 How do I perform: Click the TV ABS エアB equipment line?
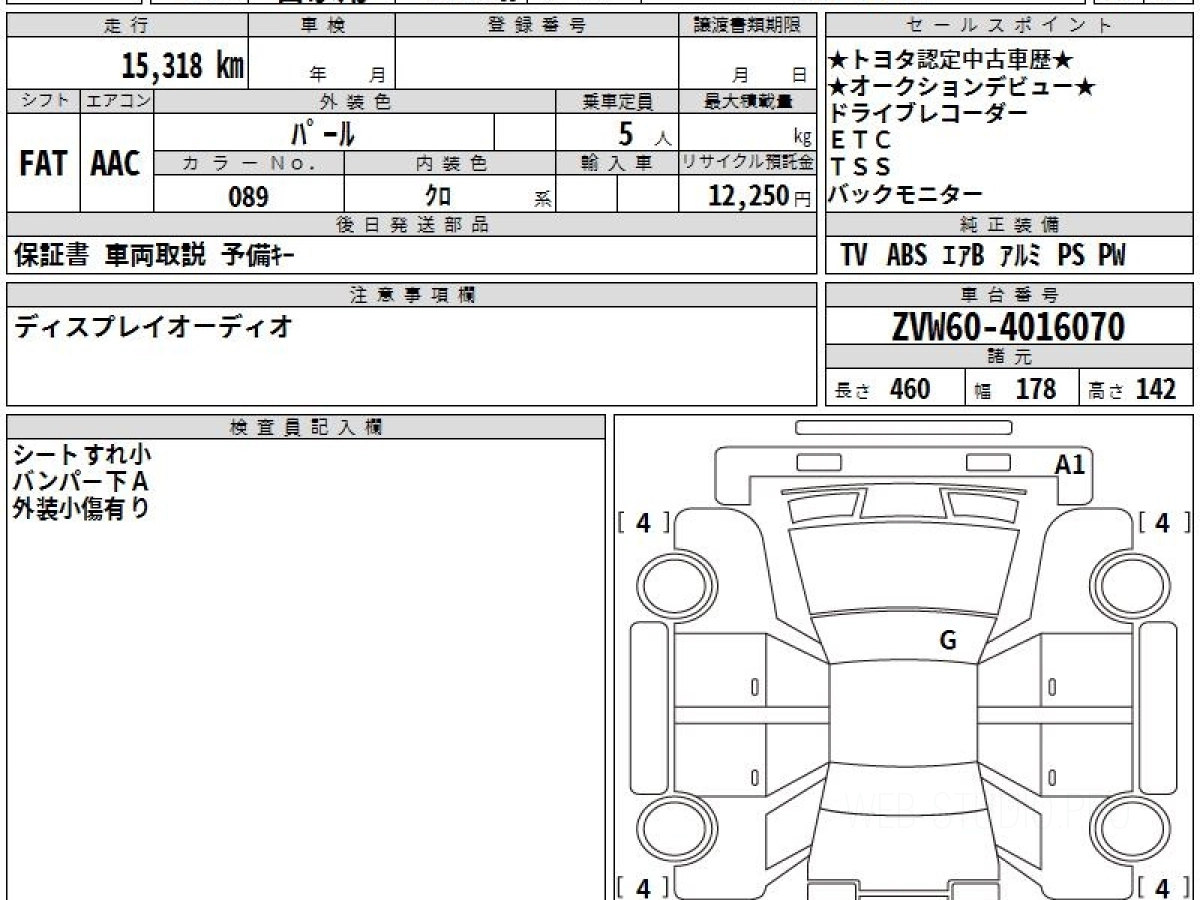click(x=983, y=256)
